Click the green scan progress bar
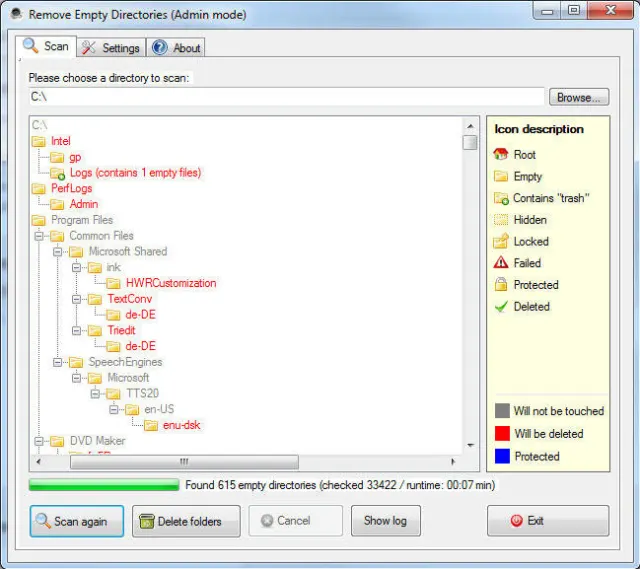Image resolution: width=640 pixels, height=569 pixels. point(104,485)
